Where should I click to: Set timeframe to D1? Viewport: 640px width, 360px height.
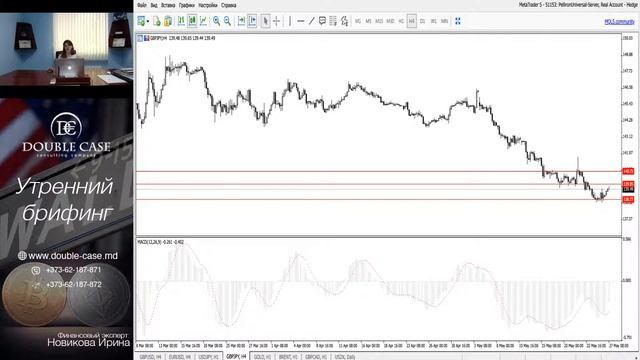[422, 21]
